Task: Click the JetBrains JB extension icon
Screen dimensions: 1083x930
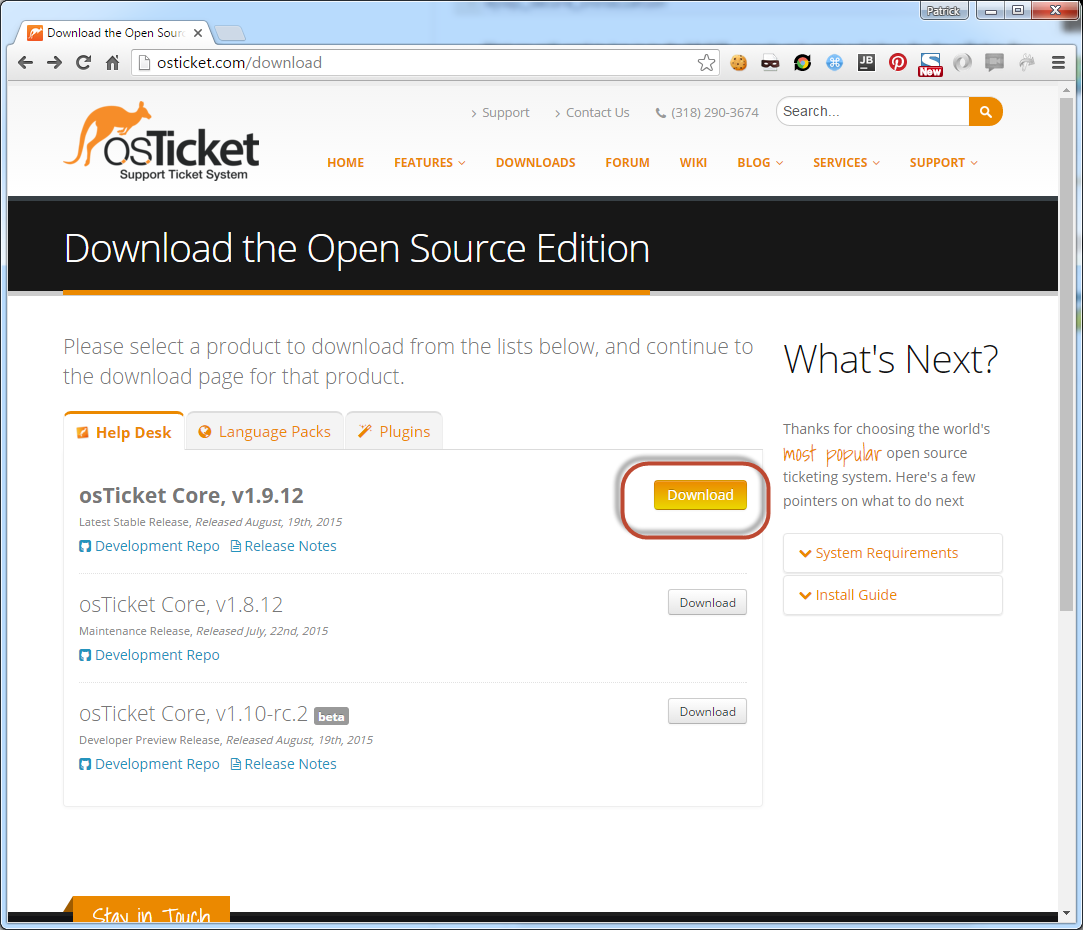Action: click(866, 63)
